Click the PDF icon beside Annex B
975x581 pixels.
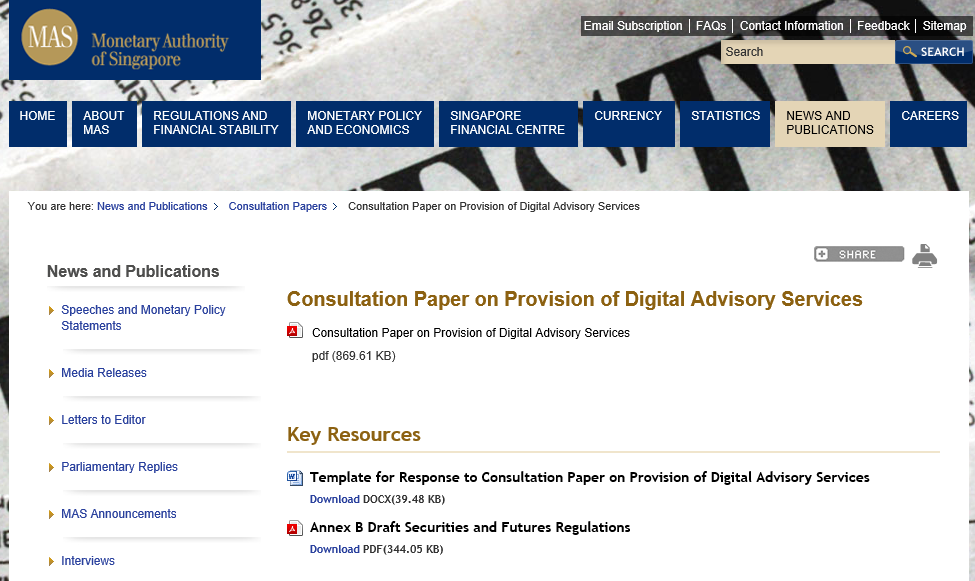click(295, 528)
